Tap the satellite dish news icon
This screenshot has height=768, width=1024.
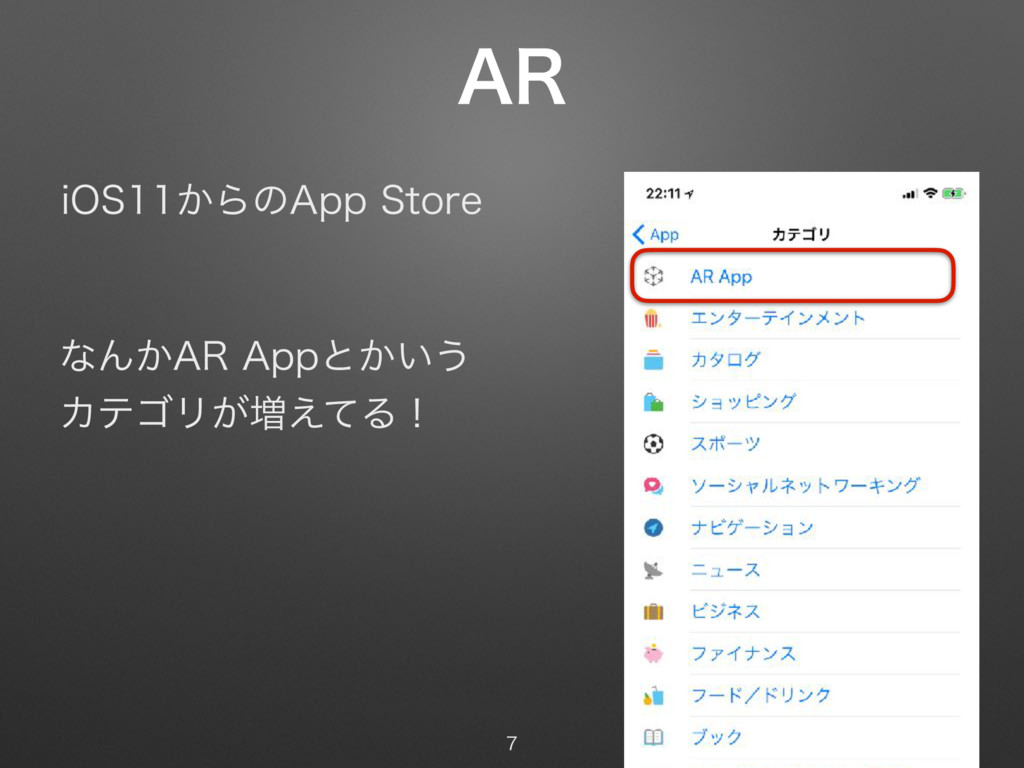click(x=653, y=569)
